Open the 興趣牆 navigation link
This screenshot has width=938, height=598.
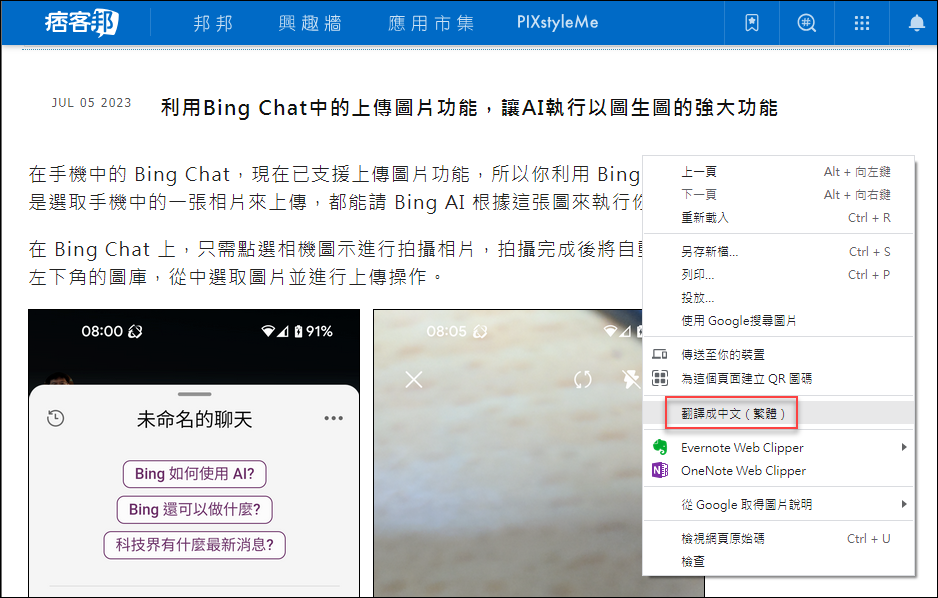(x=310, y=23)
